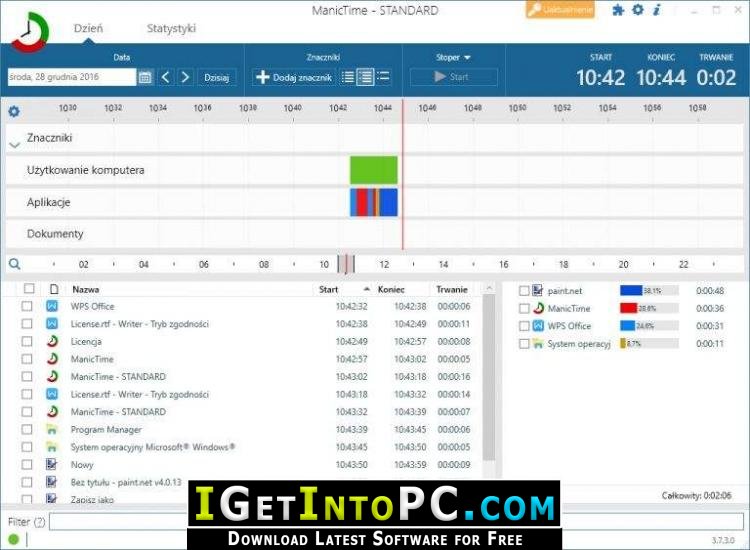
Task: Click the Aplikacje colored timeline block
Action: click(374, 202)
